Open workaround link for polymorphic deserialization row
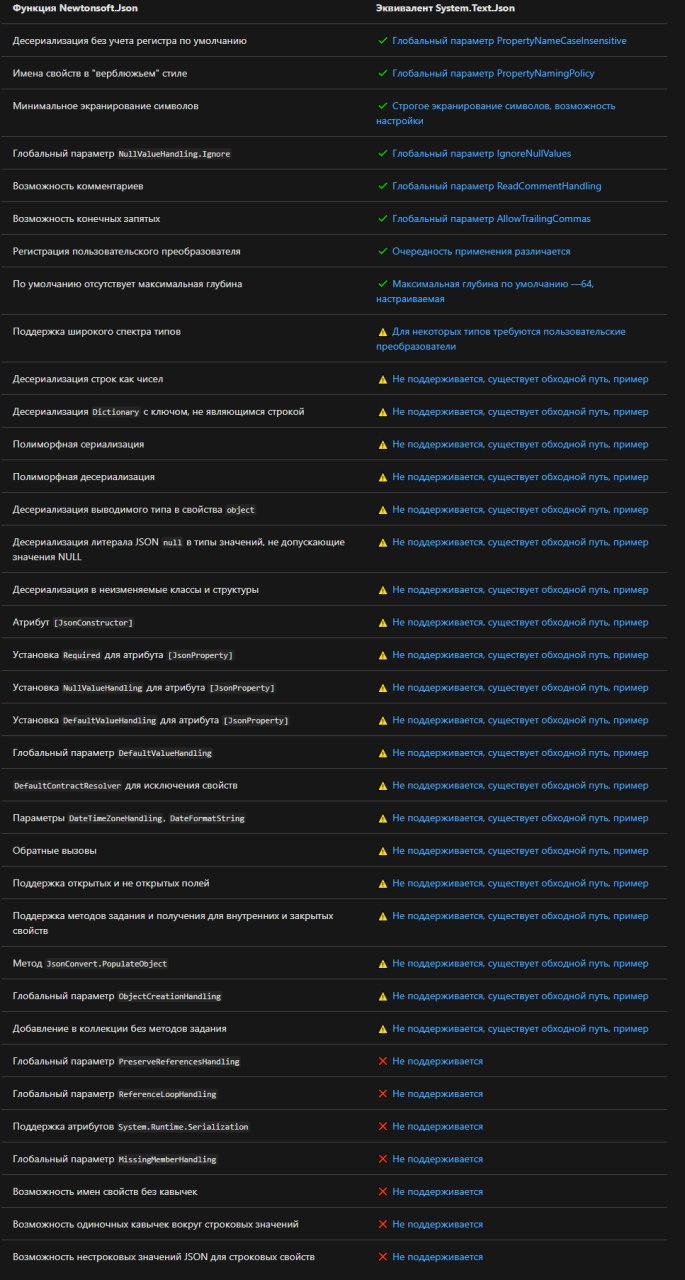 (520, 477)
